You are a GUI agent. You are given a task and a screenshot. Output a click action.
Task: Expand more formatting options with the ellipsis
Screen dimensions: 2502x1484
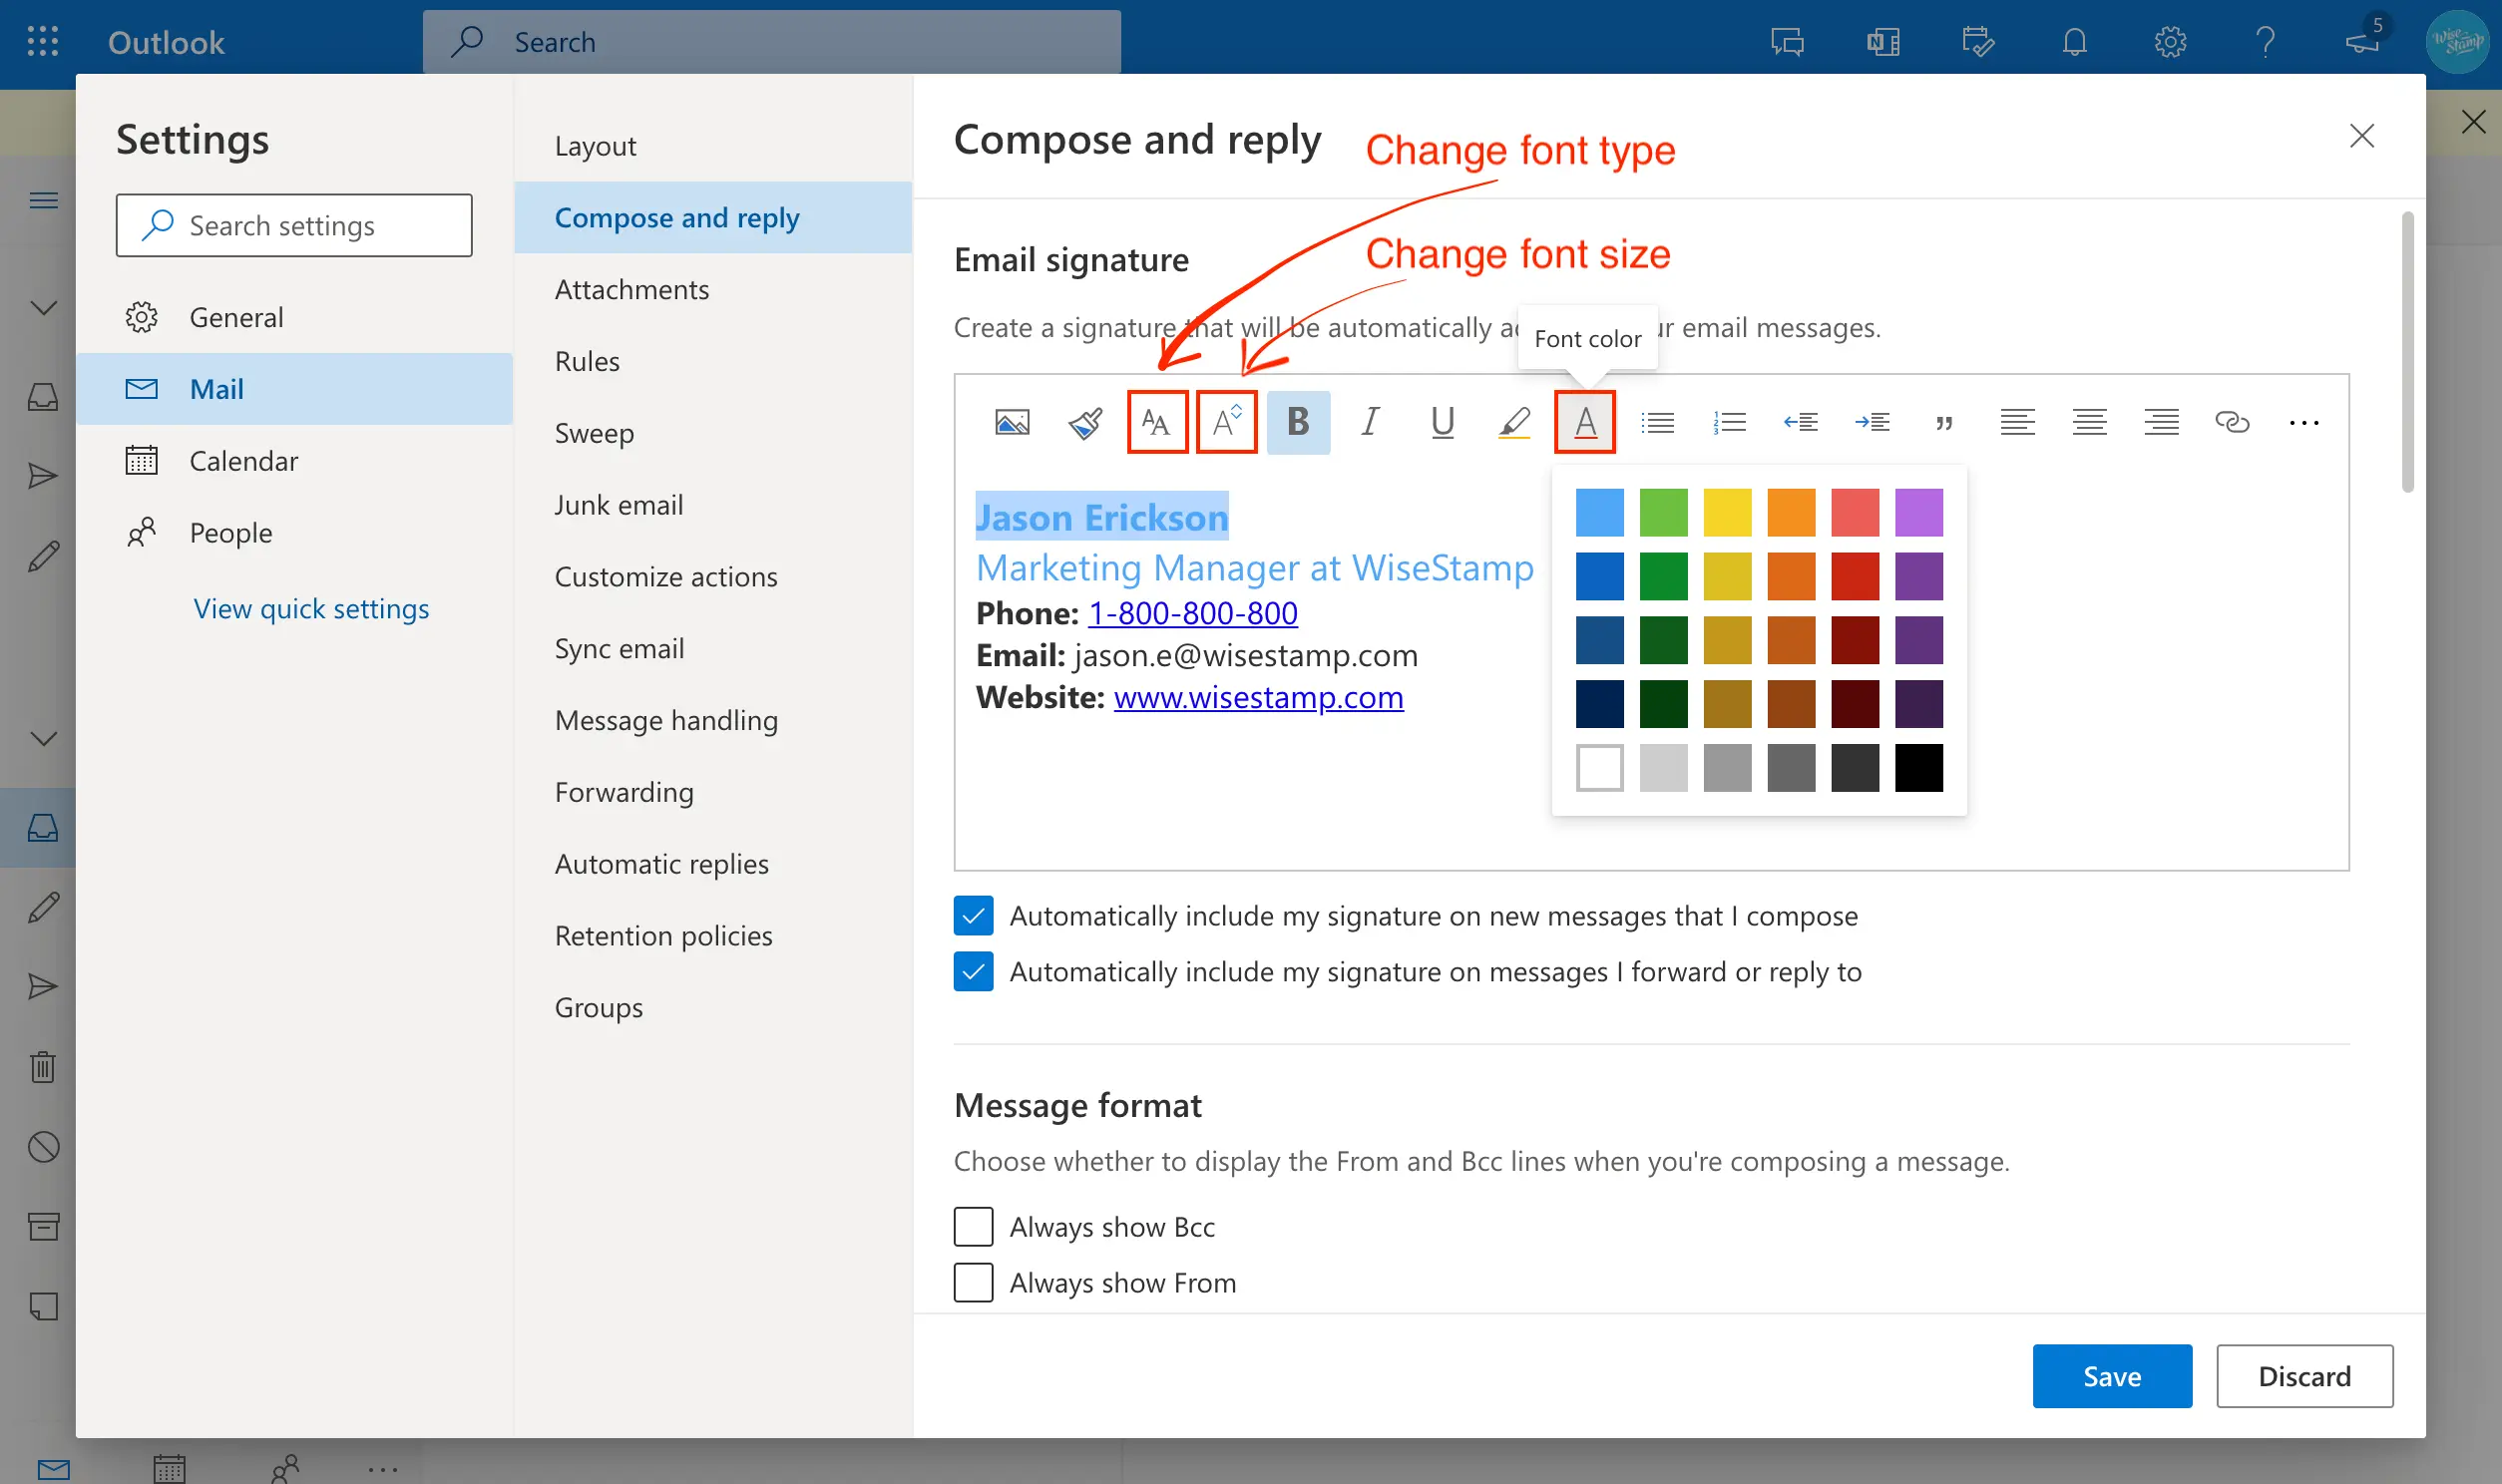click(2304, 421)
